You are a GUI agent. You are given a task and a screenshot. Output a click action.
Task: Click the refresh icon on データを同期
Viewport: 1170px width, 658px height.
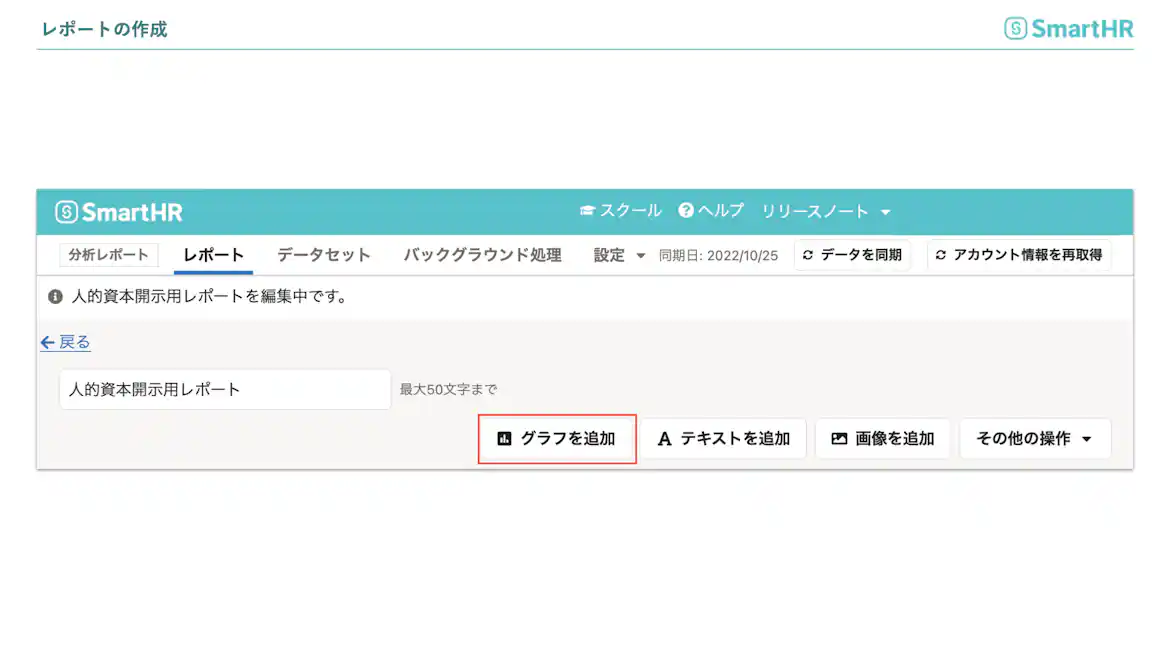click(x=806, y=255)
